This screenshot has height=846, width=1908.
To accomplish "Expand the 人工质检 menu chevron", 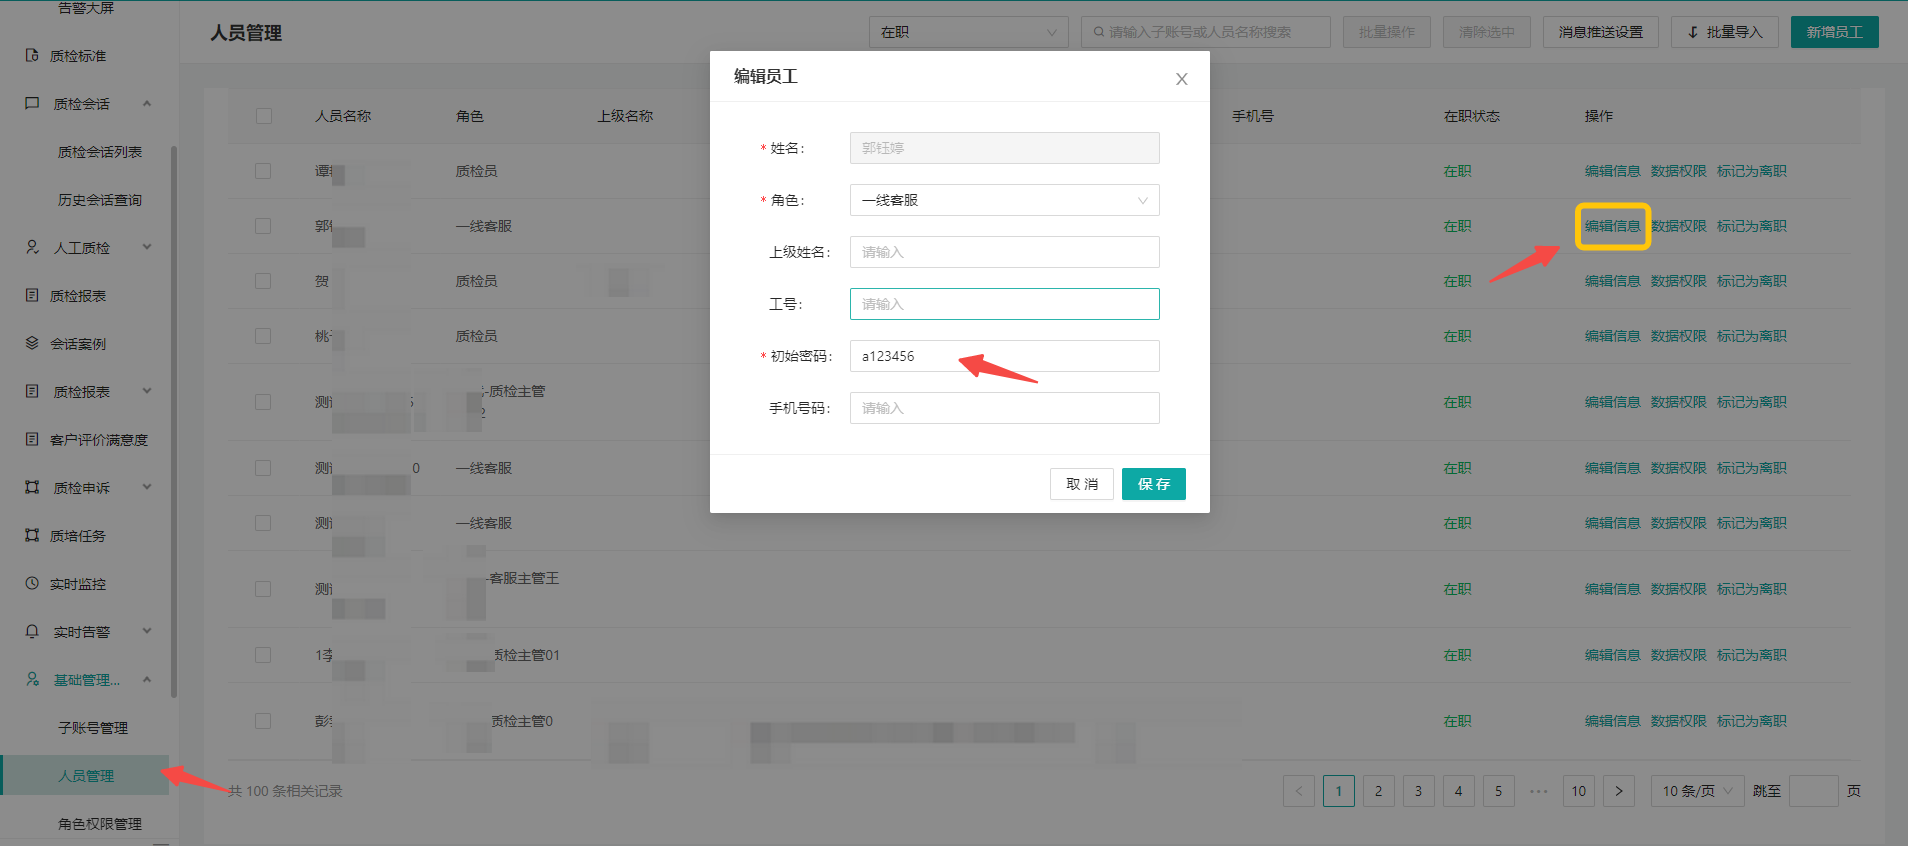I will point(147,247).
